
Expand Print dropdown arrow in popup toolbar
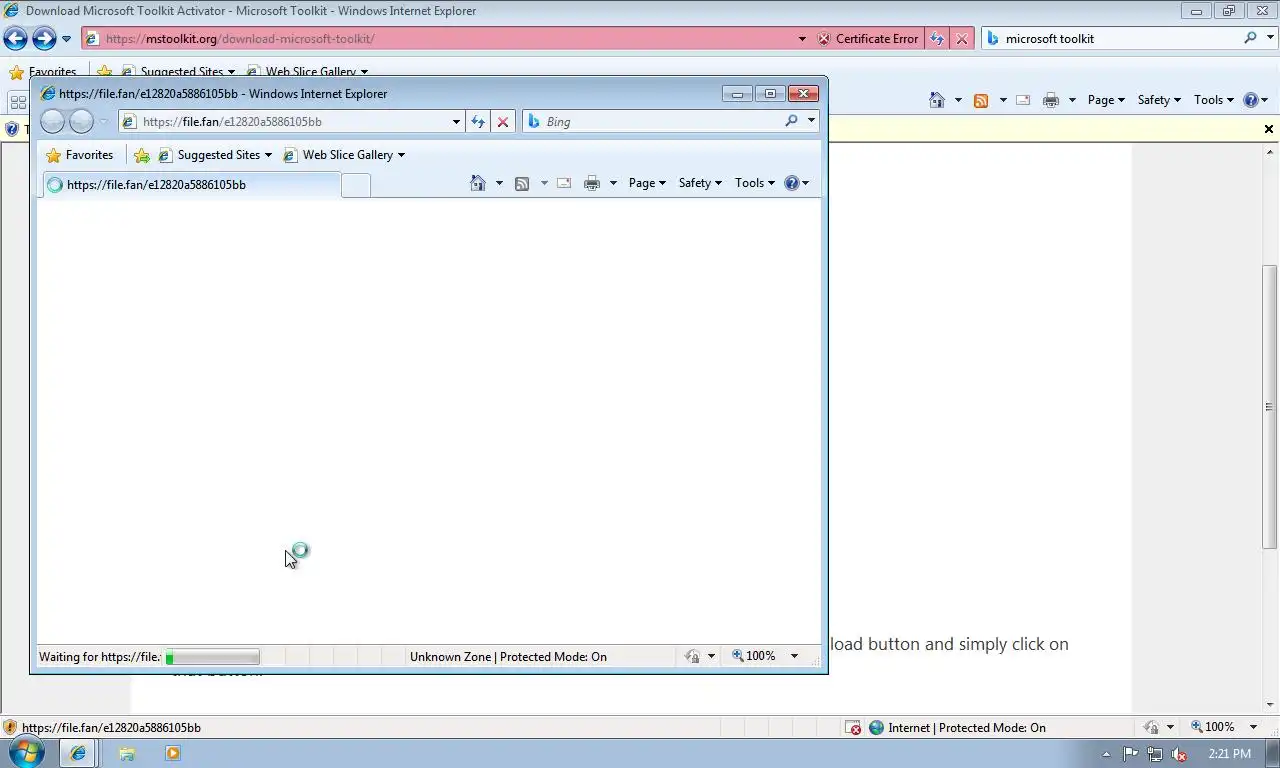click(613, 183)
